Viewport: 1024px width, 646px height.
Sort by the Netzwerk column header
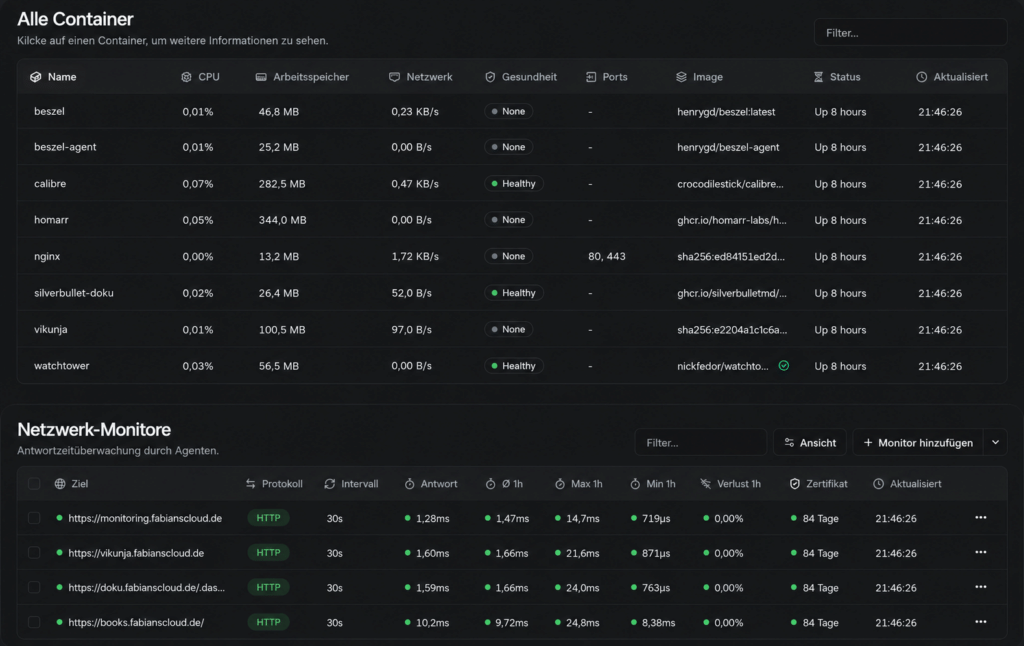coord(421,77)
